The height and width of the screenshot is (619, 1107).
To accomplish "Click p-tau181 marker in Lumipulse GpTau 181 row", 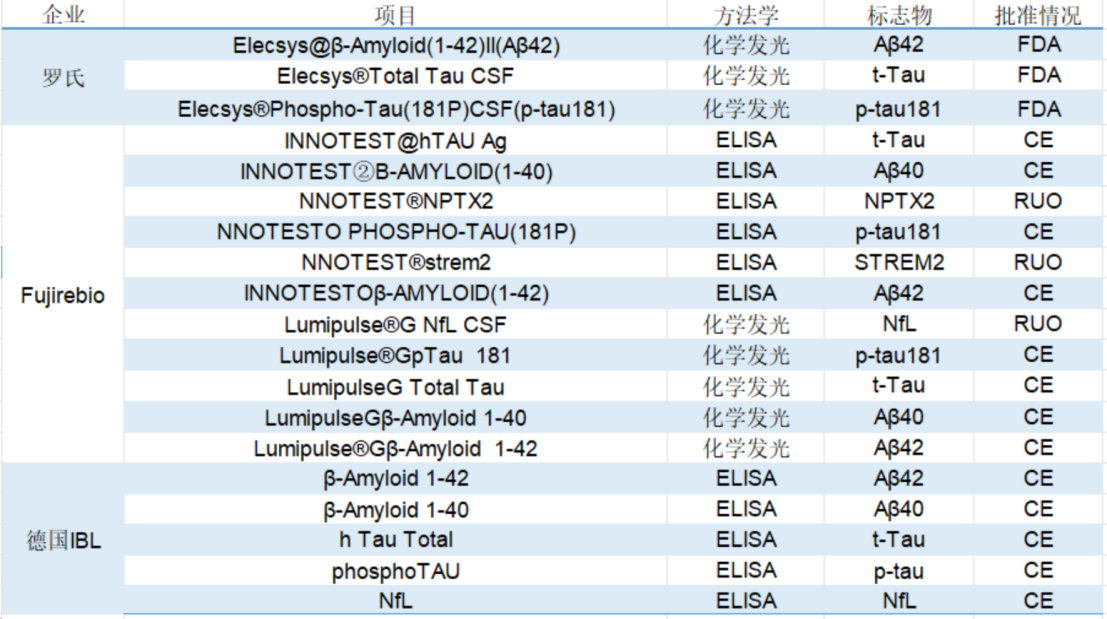I will 899,355.
